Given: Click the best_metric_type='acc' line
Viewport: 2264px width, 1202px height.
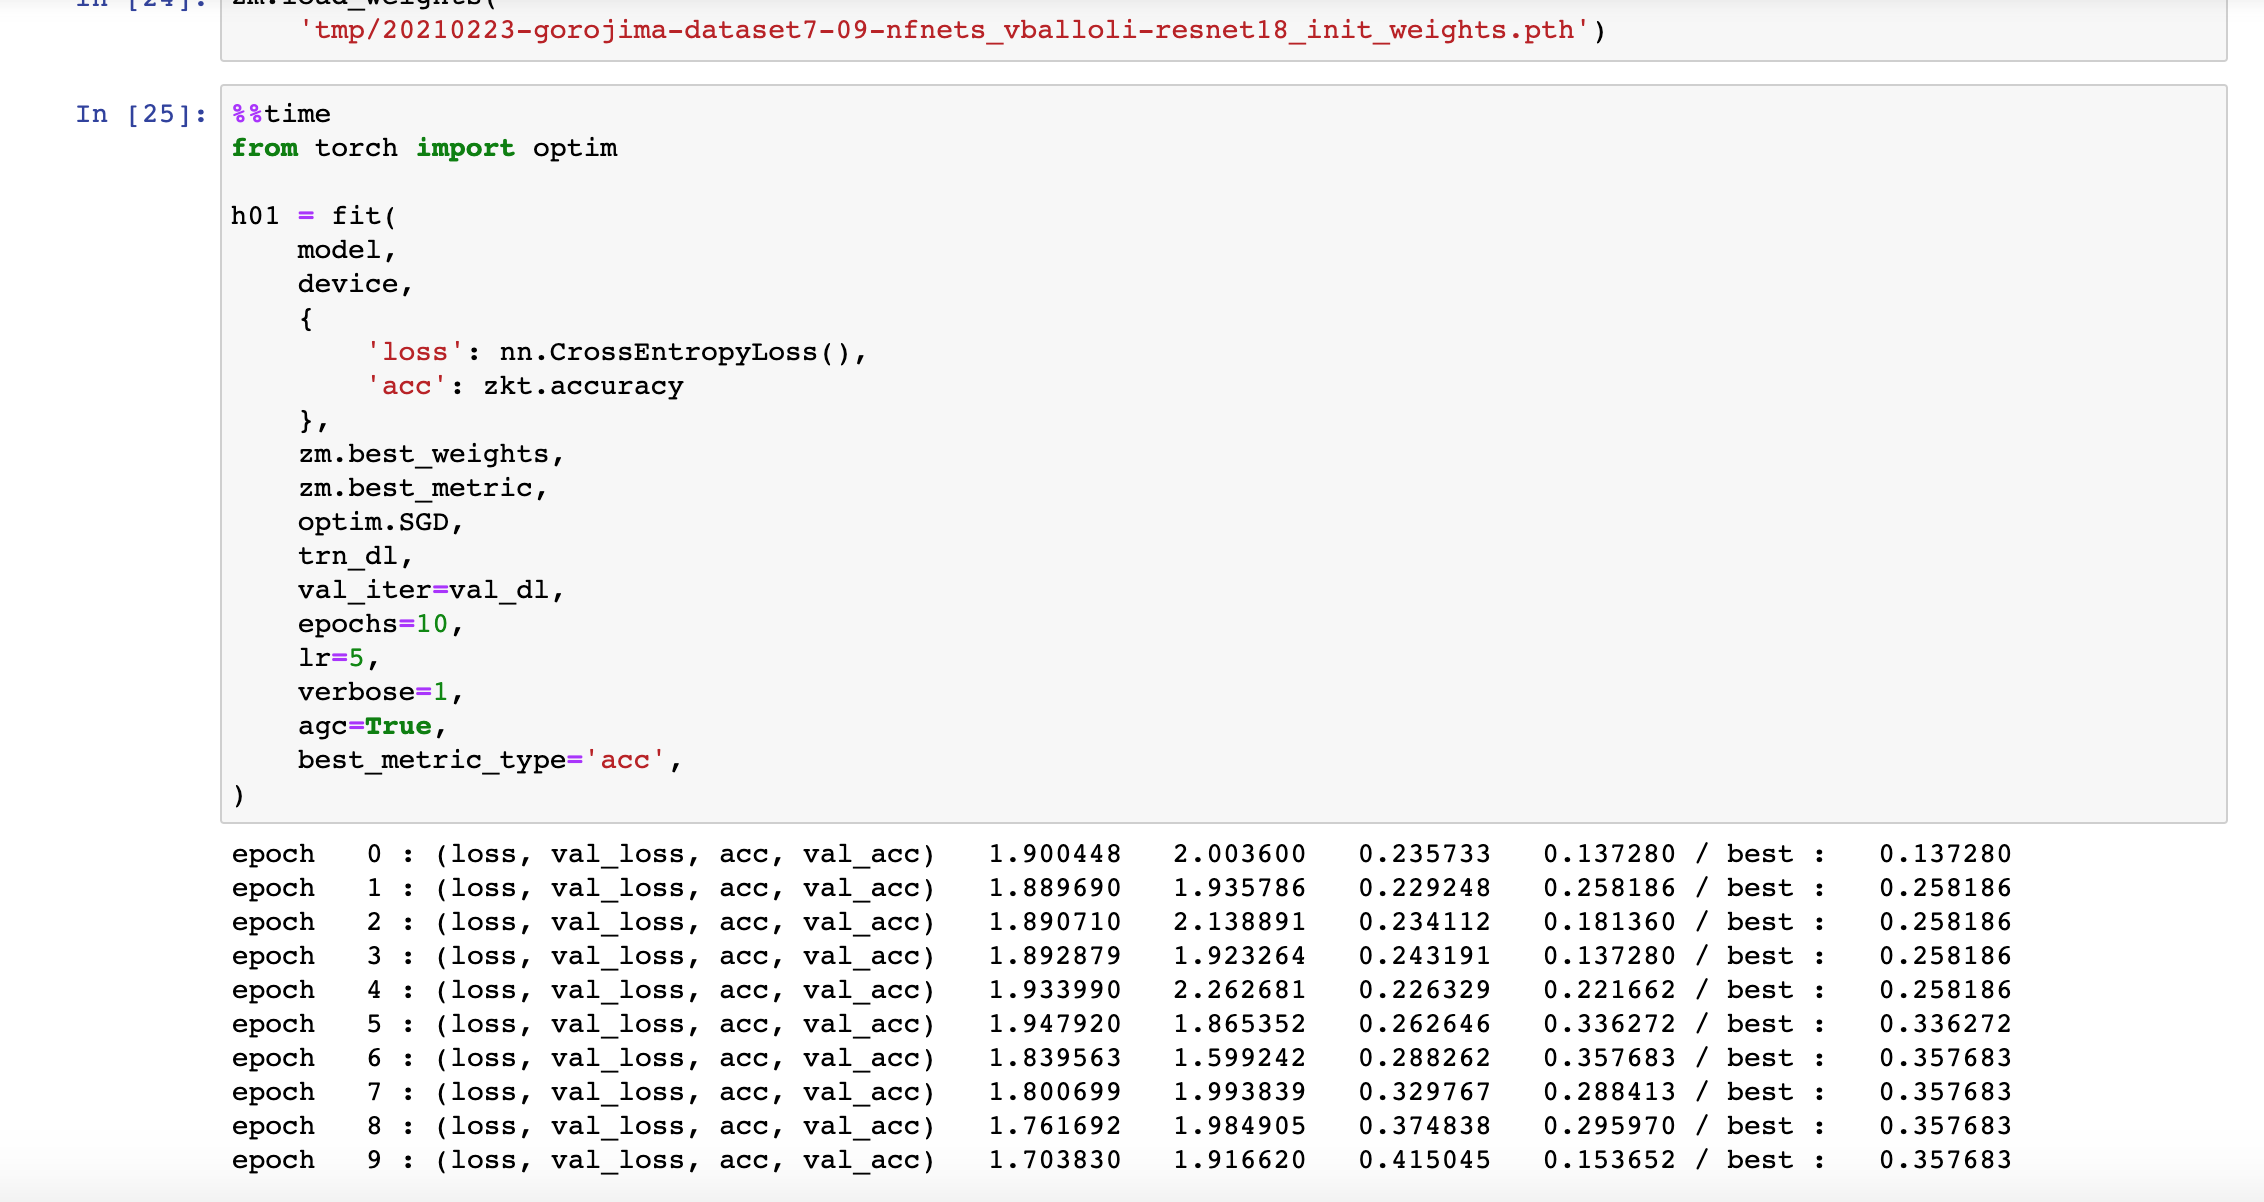Looking at the screenshot, I should [x=489, y=760].
